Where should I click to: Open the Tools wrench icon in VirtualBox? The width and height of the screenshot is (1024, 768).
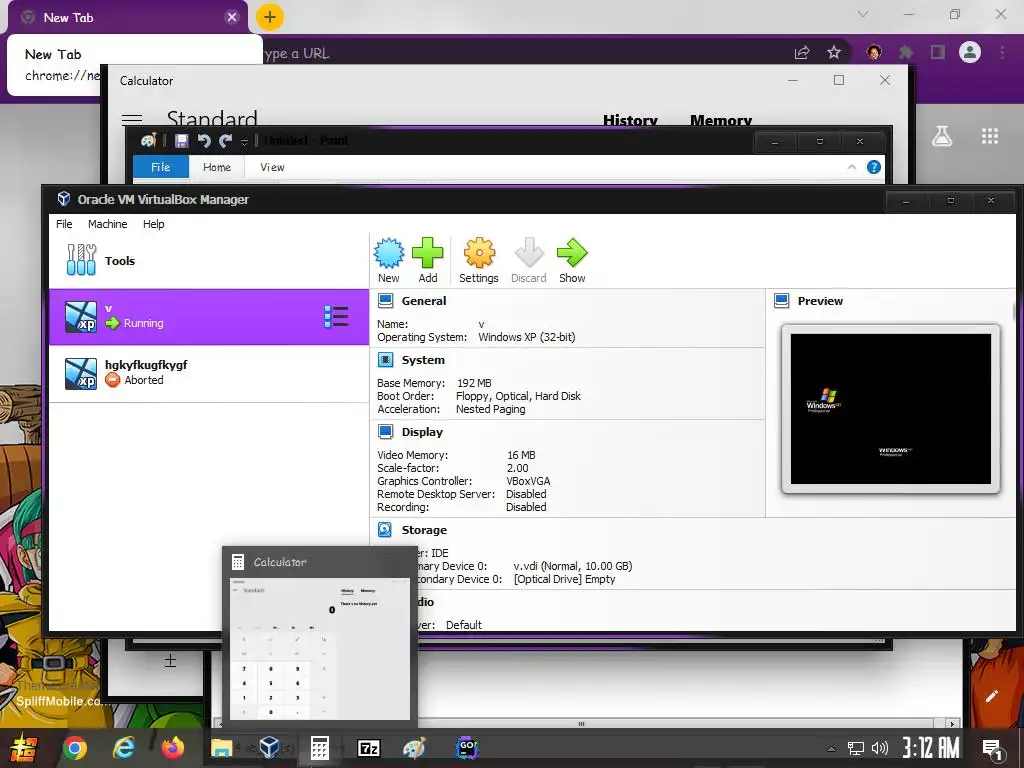click(x=81, y=259)
